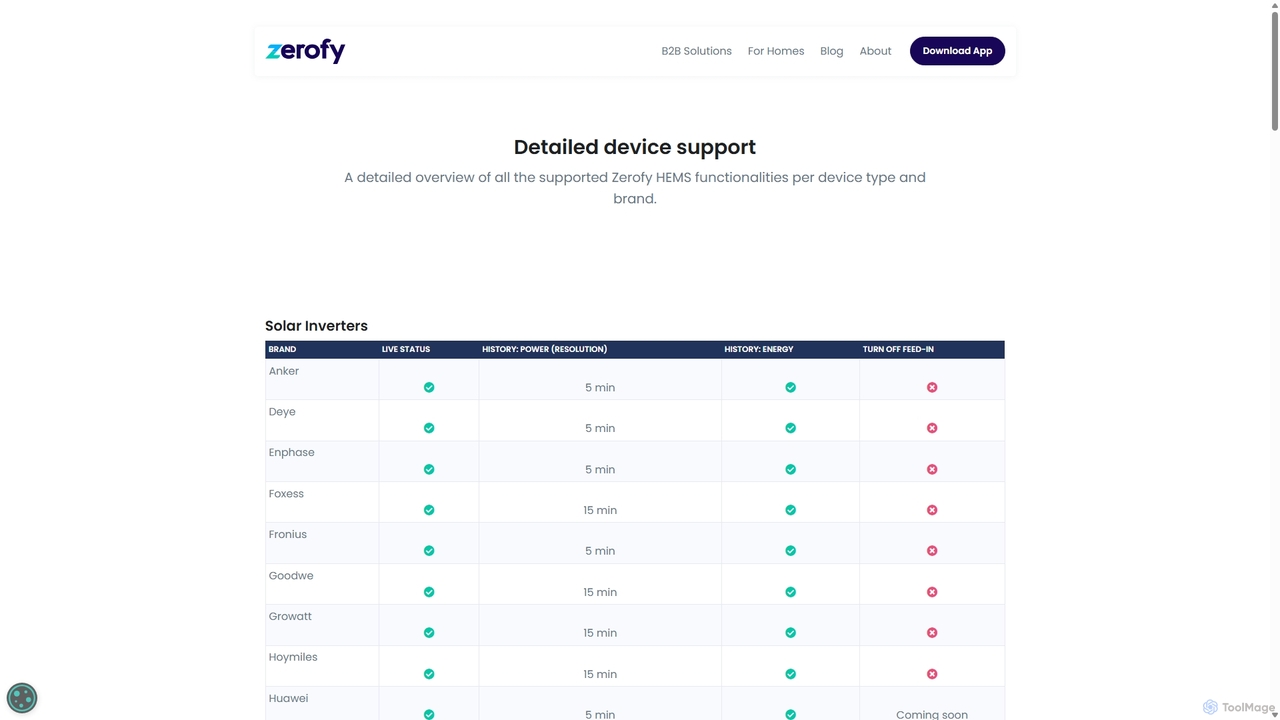This screenshot has width=1280, height=720.
Task: Click Anker history energy check icon
Action: pos(790,387)
